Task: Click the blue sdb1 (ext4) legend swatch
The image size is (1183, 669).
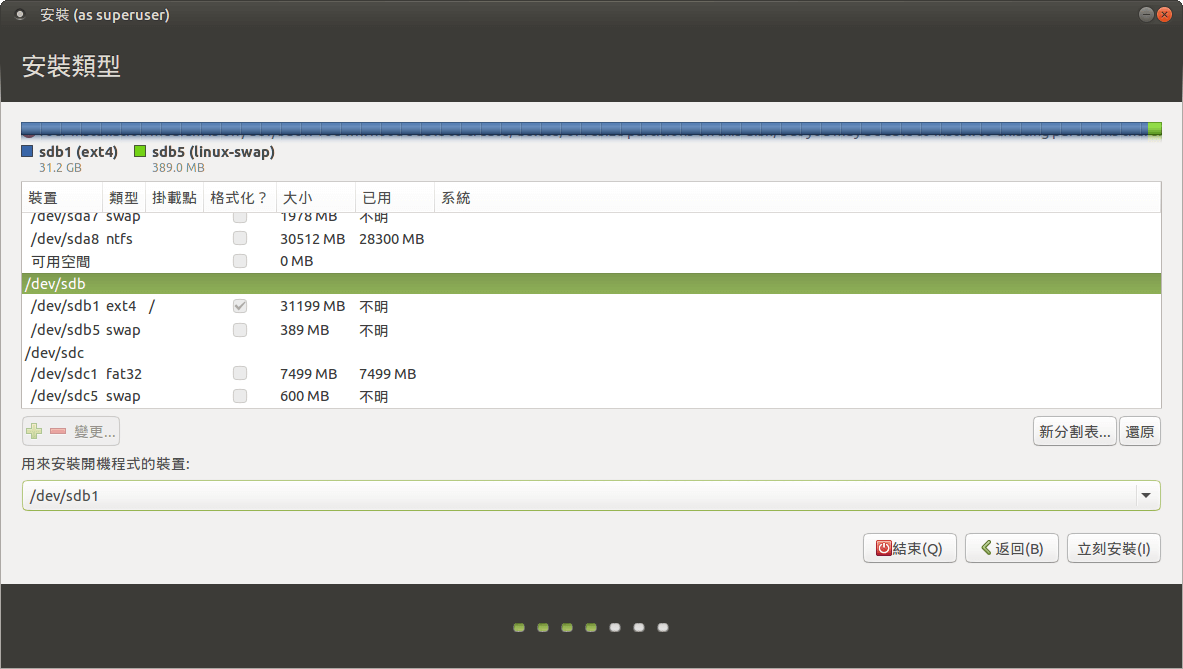Action: pos(28,152)
